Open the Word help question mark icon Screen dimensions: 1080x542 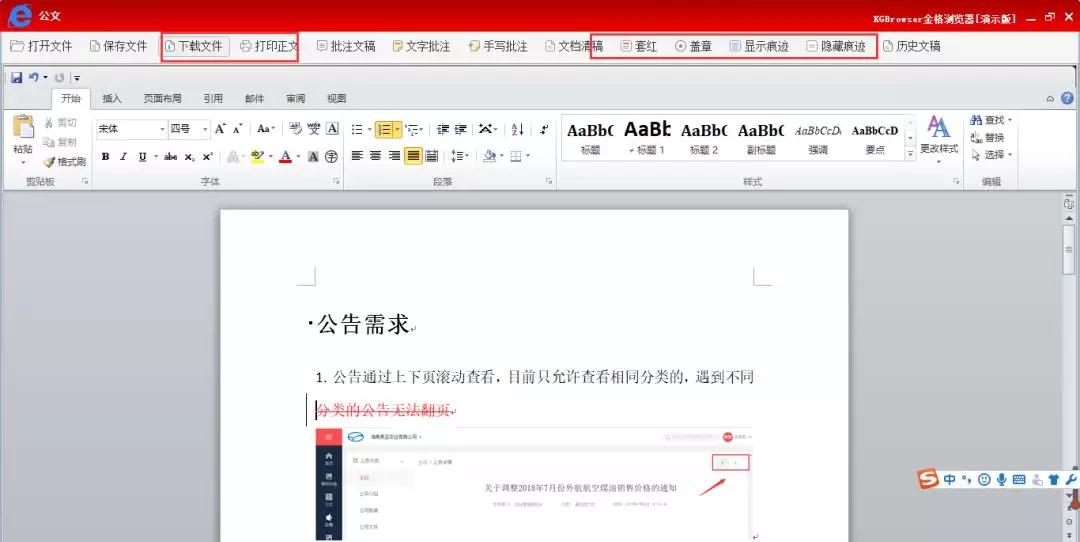[x=1067, y=98]
